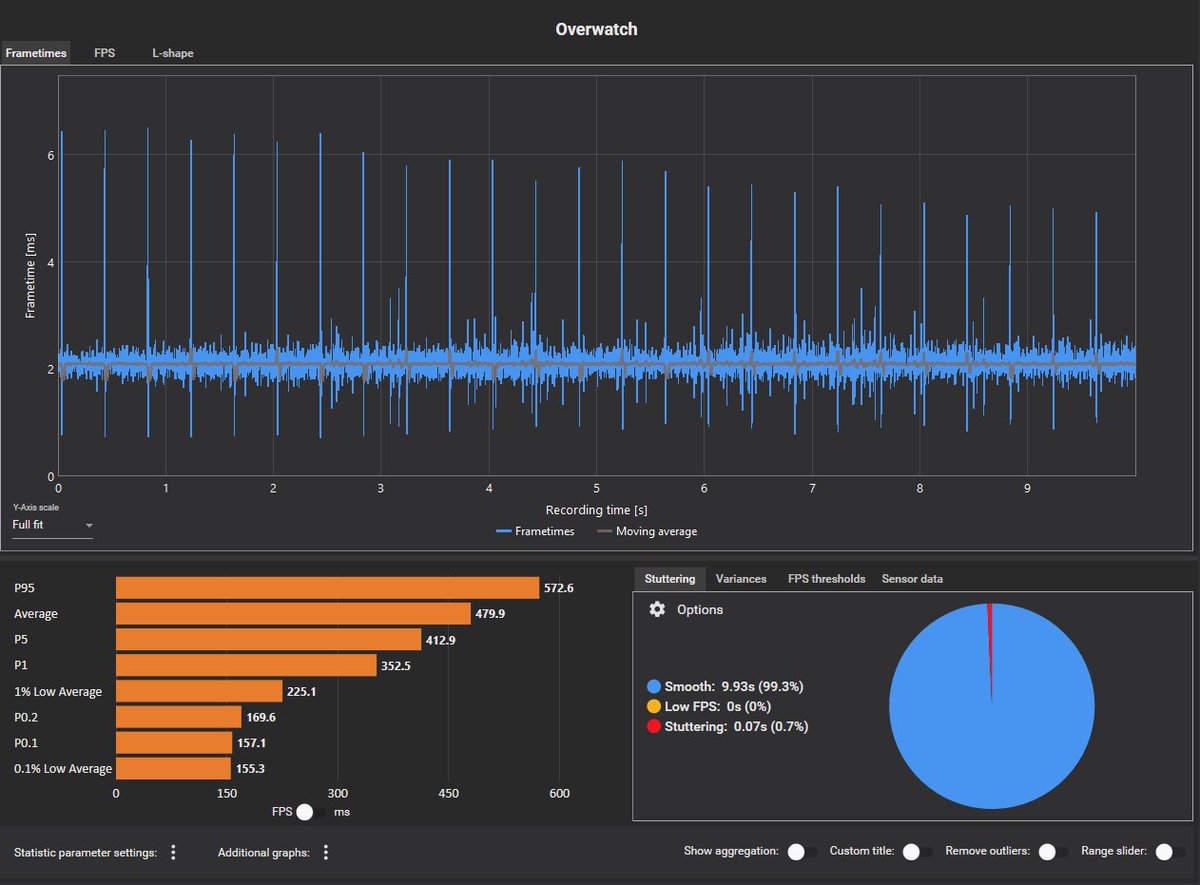
Task: Toggle the Custom title switch
Action: [x=916, y=852]
